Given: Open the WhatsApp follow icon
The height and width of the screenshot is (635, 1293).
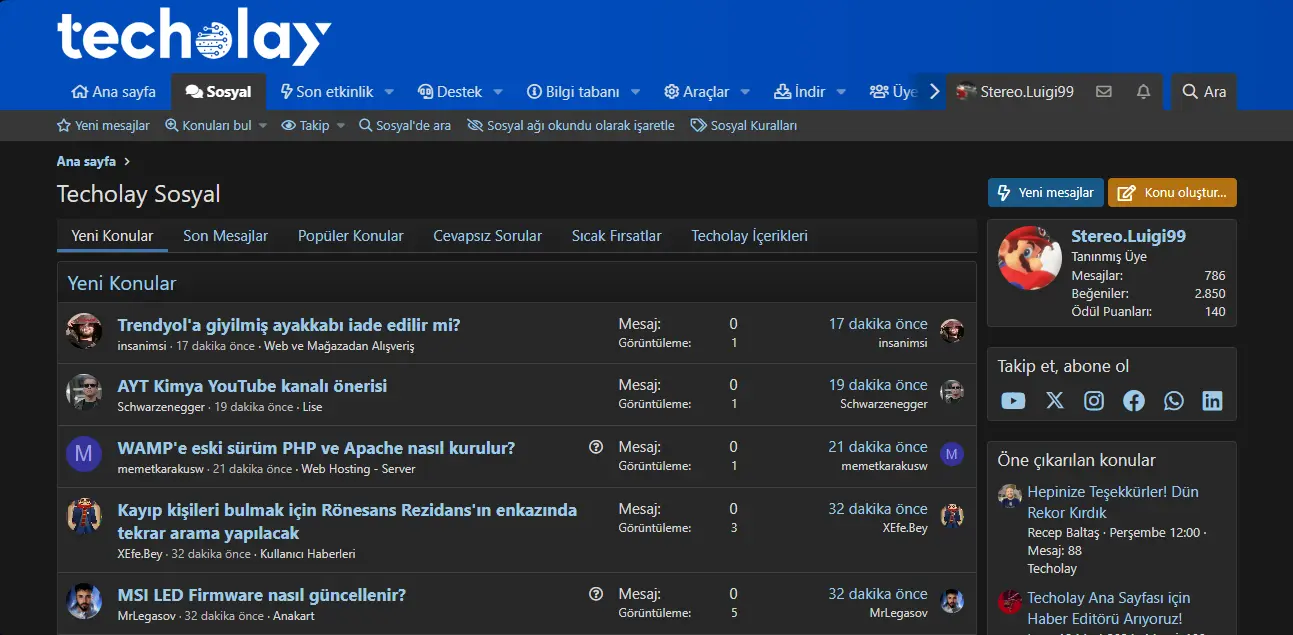Looking at the screenshot, I should coord(1174,401).
